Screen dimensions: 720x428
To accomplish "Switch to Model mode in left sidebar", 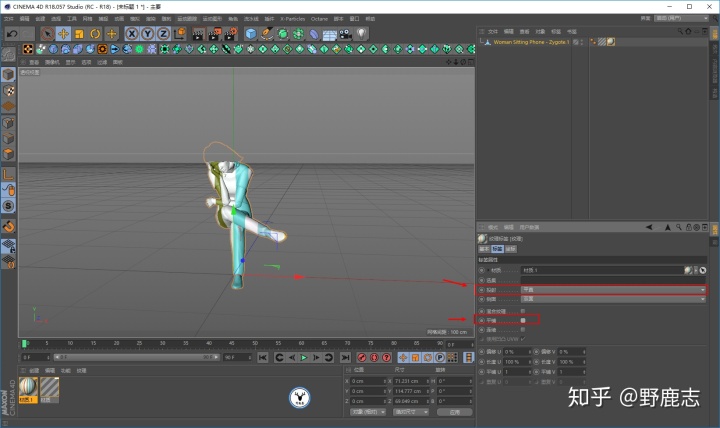I will 8,74.
